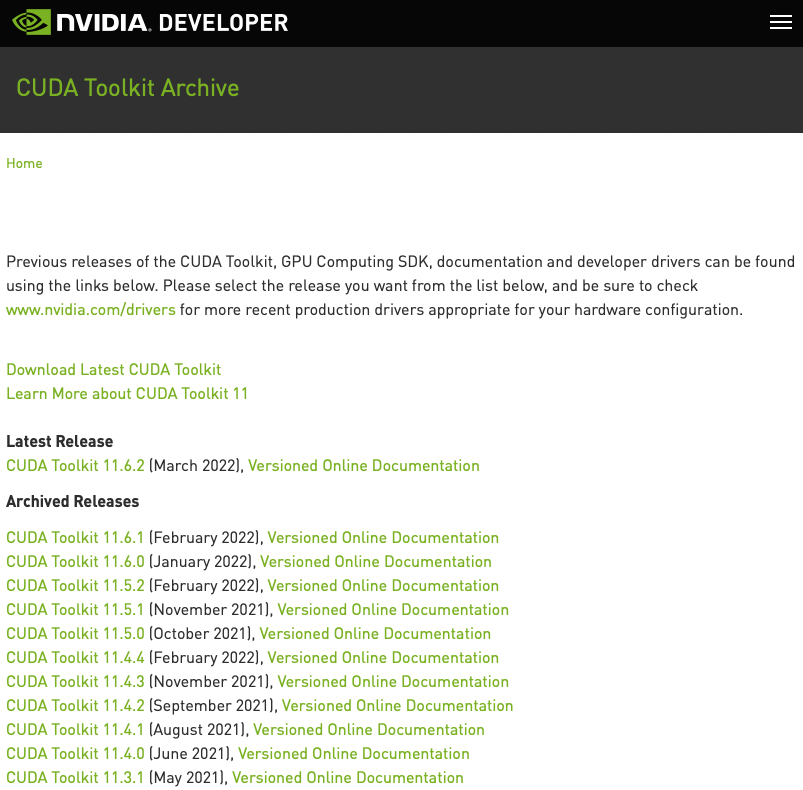View Versioned Online Documentation for 11.4.2

click(397, 706)
